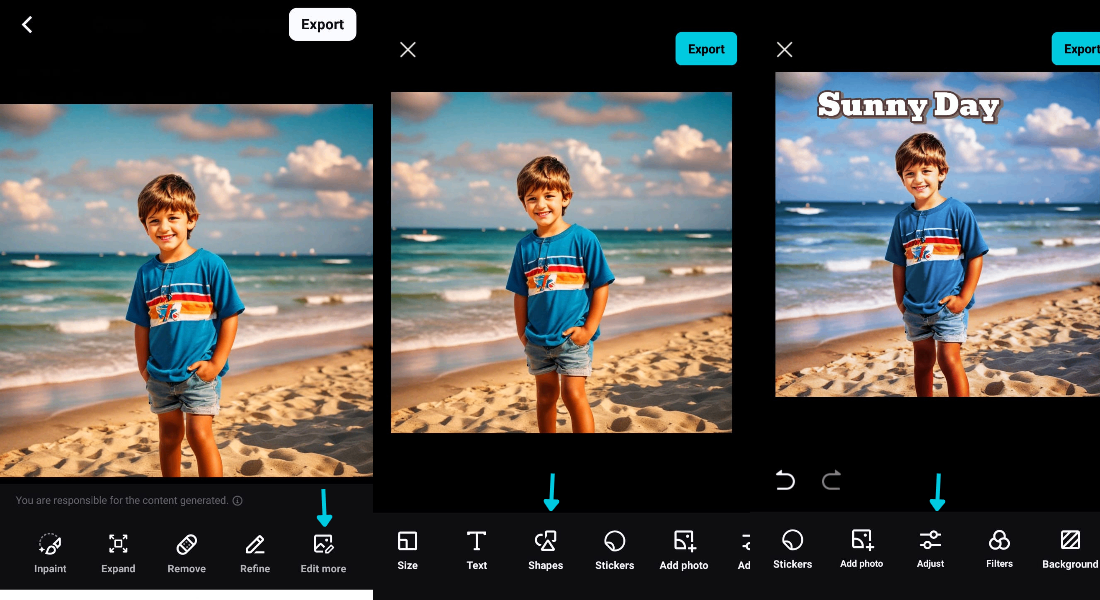Close the middle editor with X
Image resolution: width=1100 pixels, height=600 pixels.
[x=408, y=49]
